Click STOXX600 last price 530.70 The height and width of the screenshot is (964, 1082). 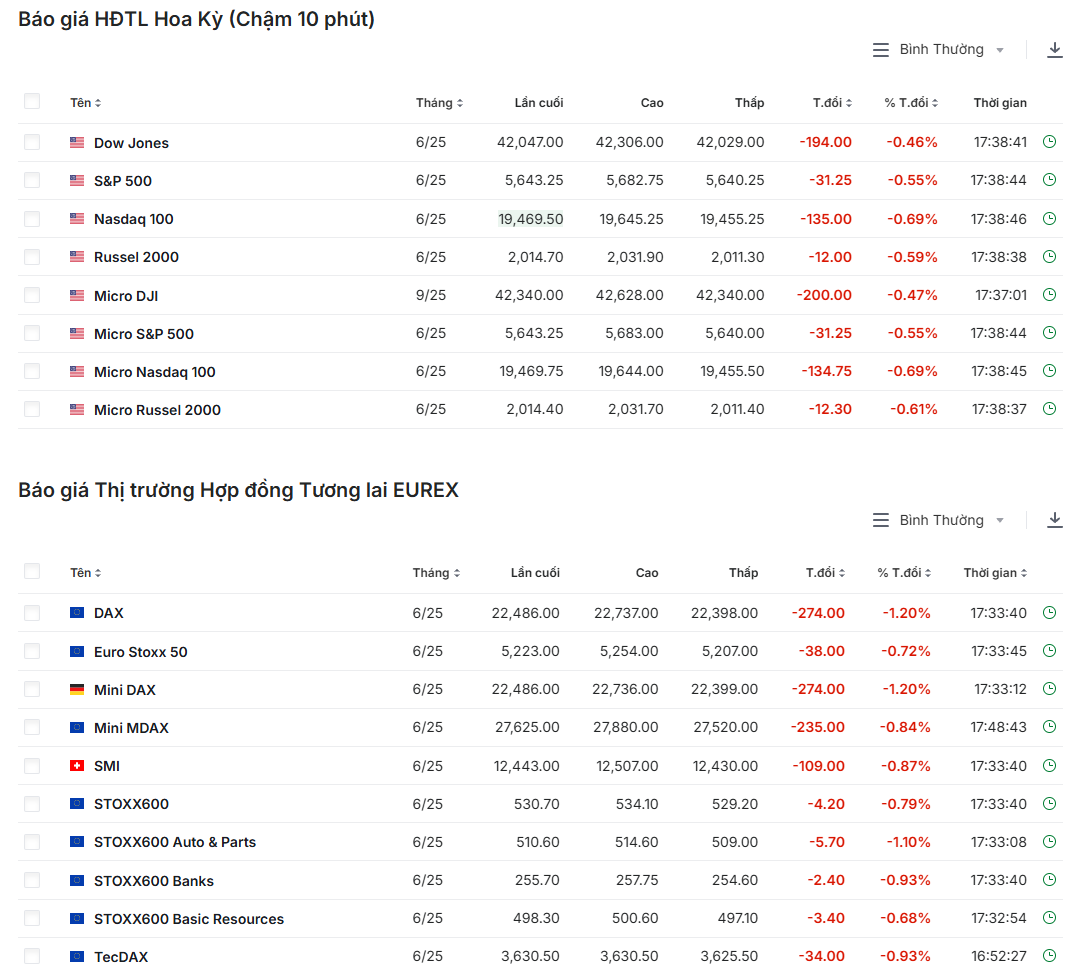coord(537,804)
